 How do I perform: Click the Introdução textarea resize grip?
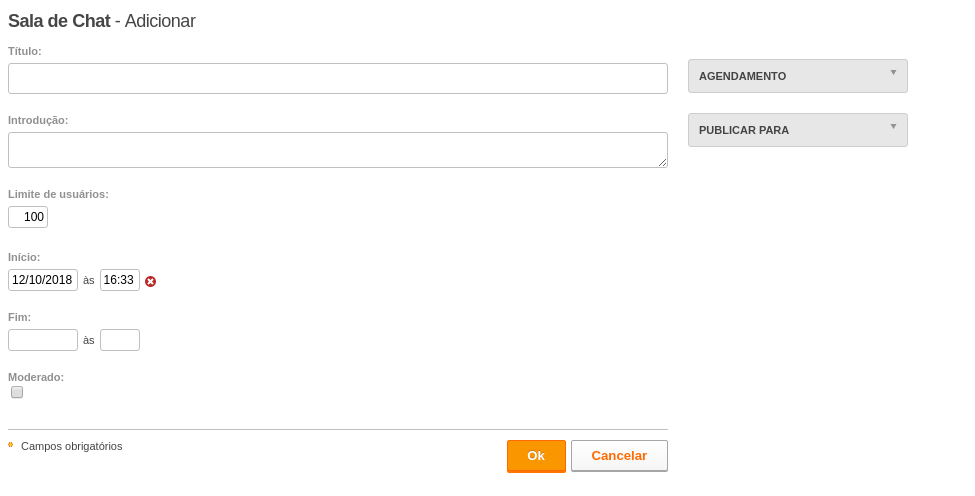[662, 162]
